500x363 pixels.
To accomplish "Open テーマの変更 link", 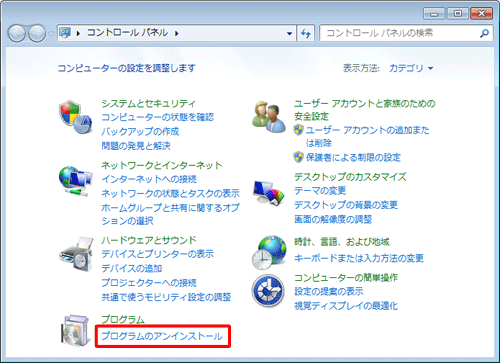I will point(320,191).
